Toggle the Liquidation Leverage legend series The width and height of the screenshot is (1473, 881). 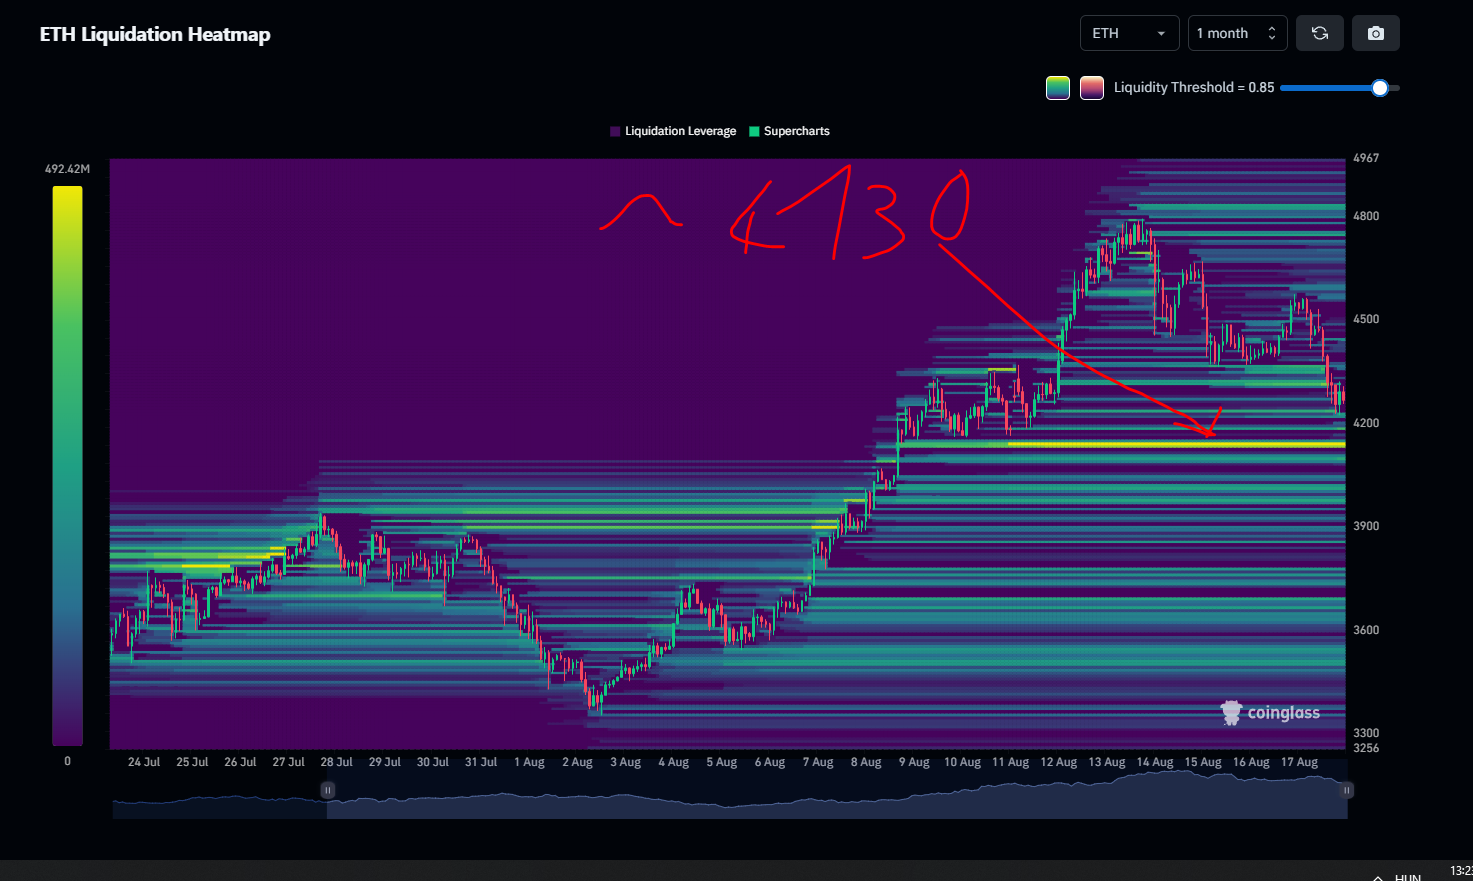(673, 131)
